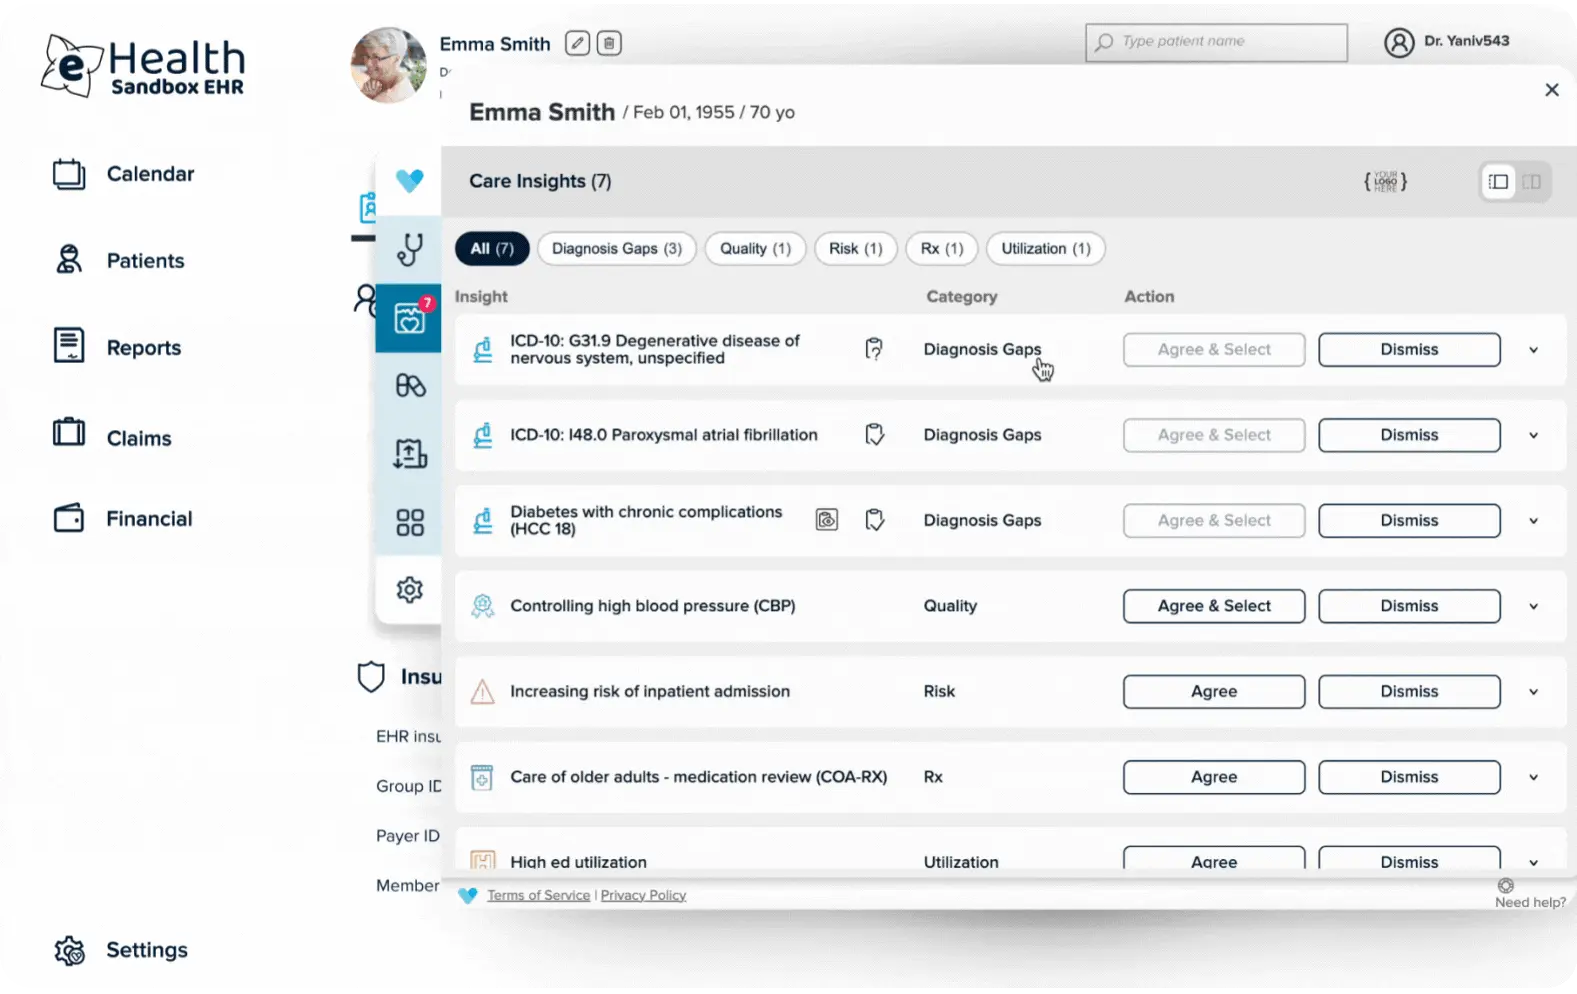1577x994 pixels.
Task: Filter insights by Diagnosis Gaps (3)
Action: 616,249
